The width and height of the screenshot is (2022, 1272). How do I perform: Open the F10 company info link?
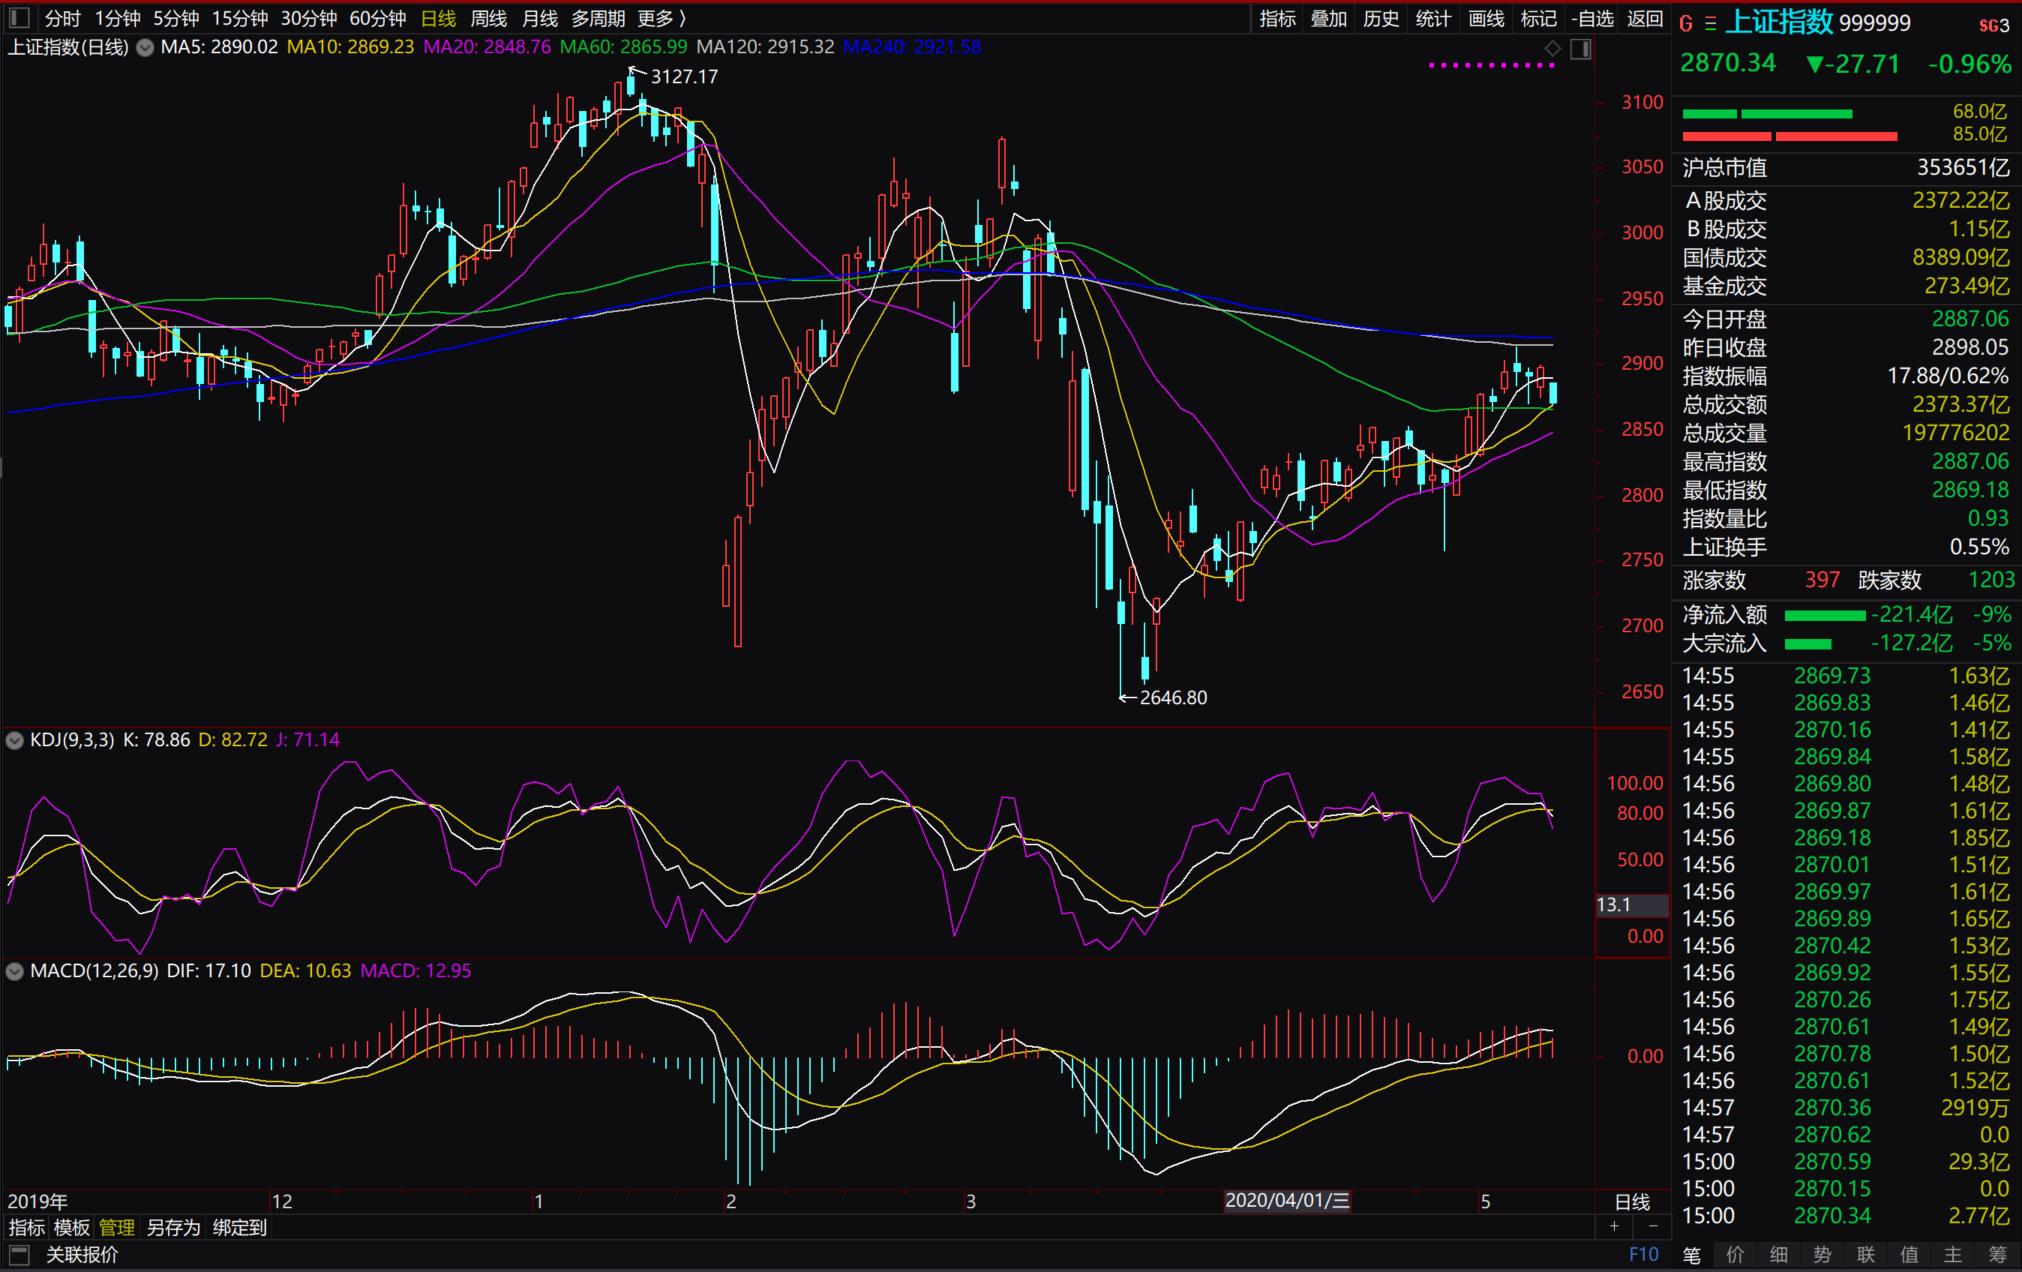pos(1643,1254)
